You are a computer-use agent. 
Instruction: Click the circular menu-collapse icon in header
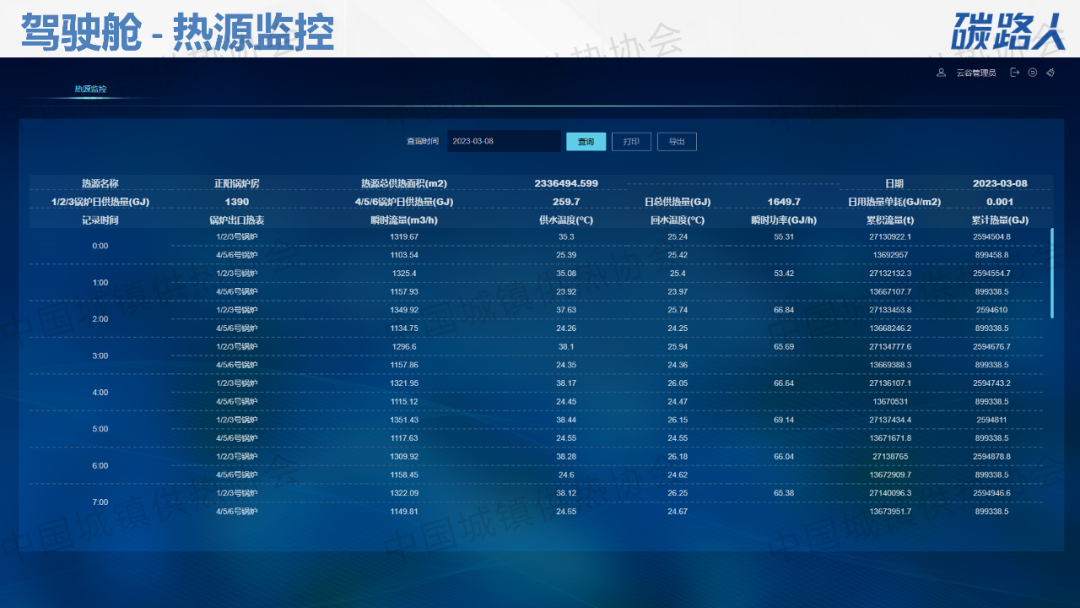[x=1032, y=72]
